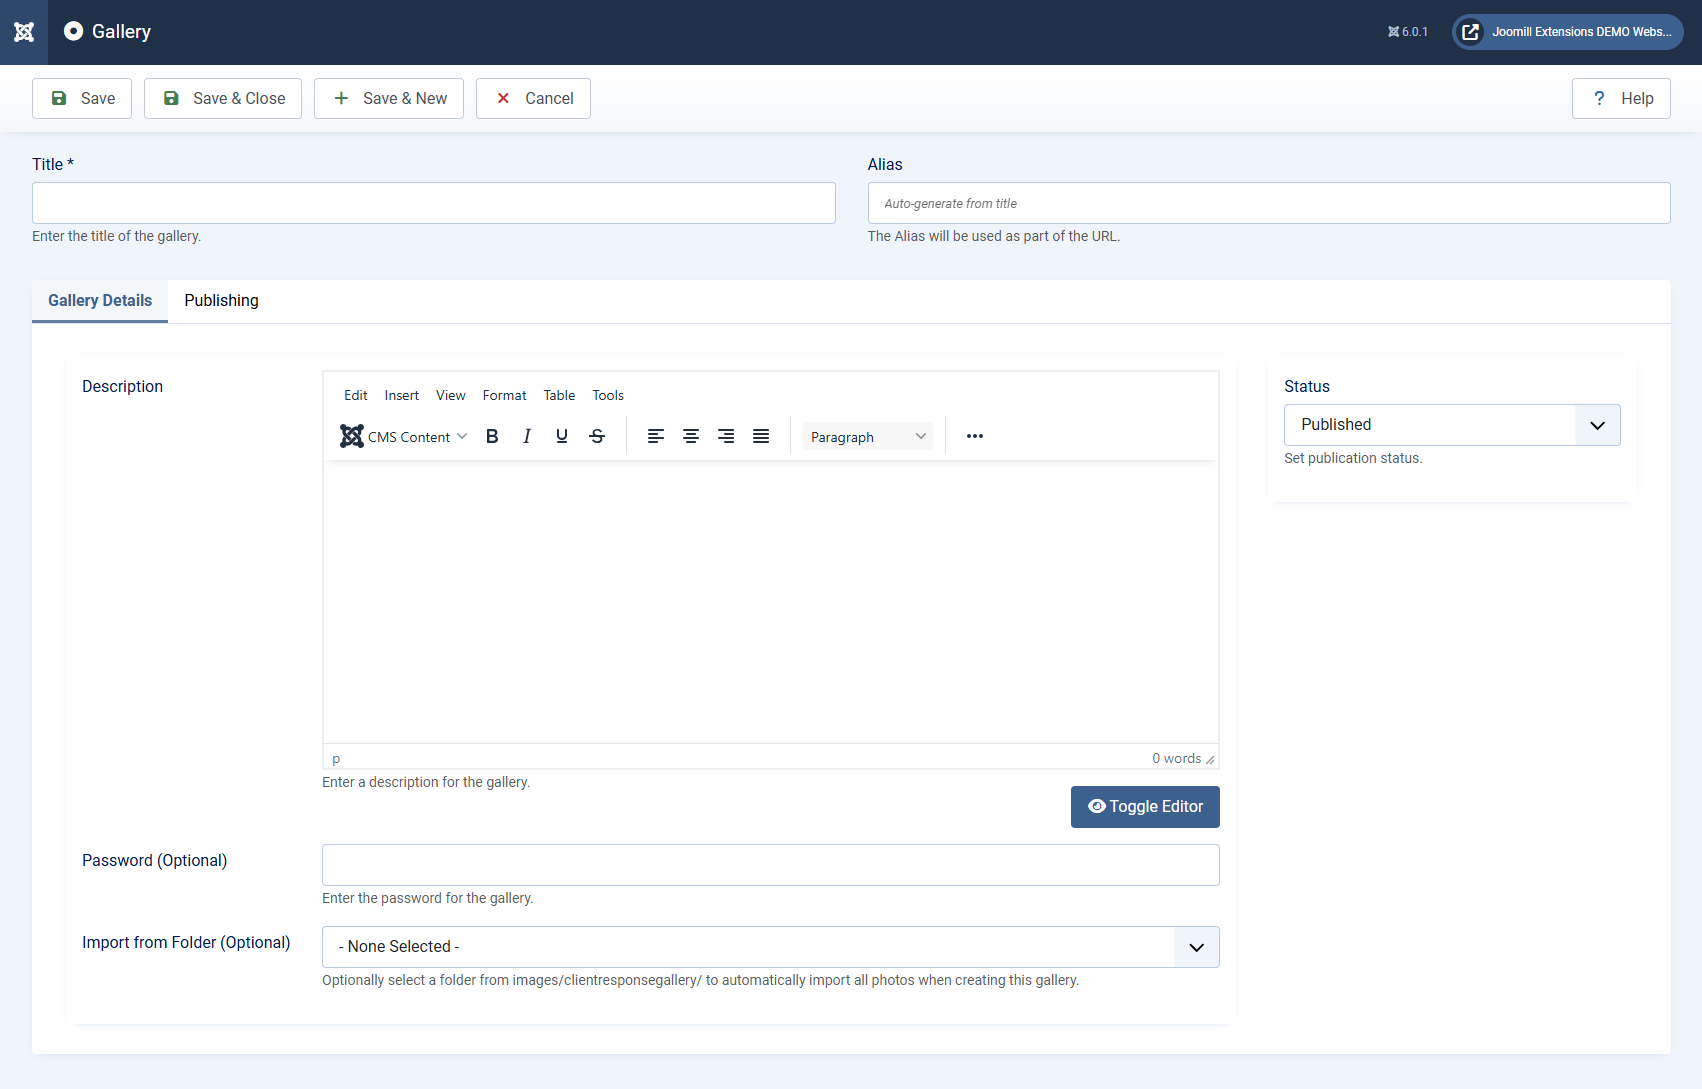This screenshot has width=1702, height=1089.
Task: Expand the Import from Folder selector
Action: pos(770,947)
